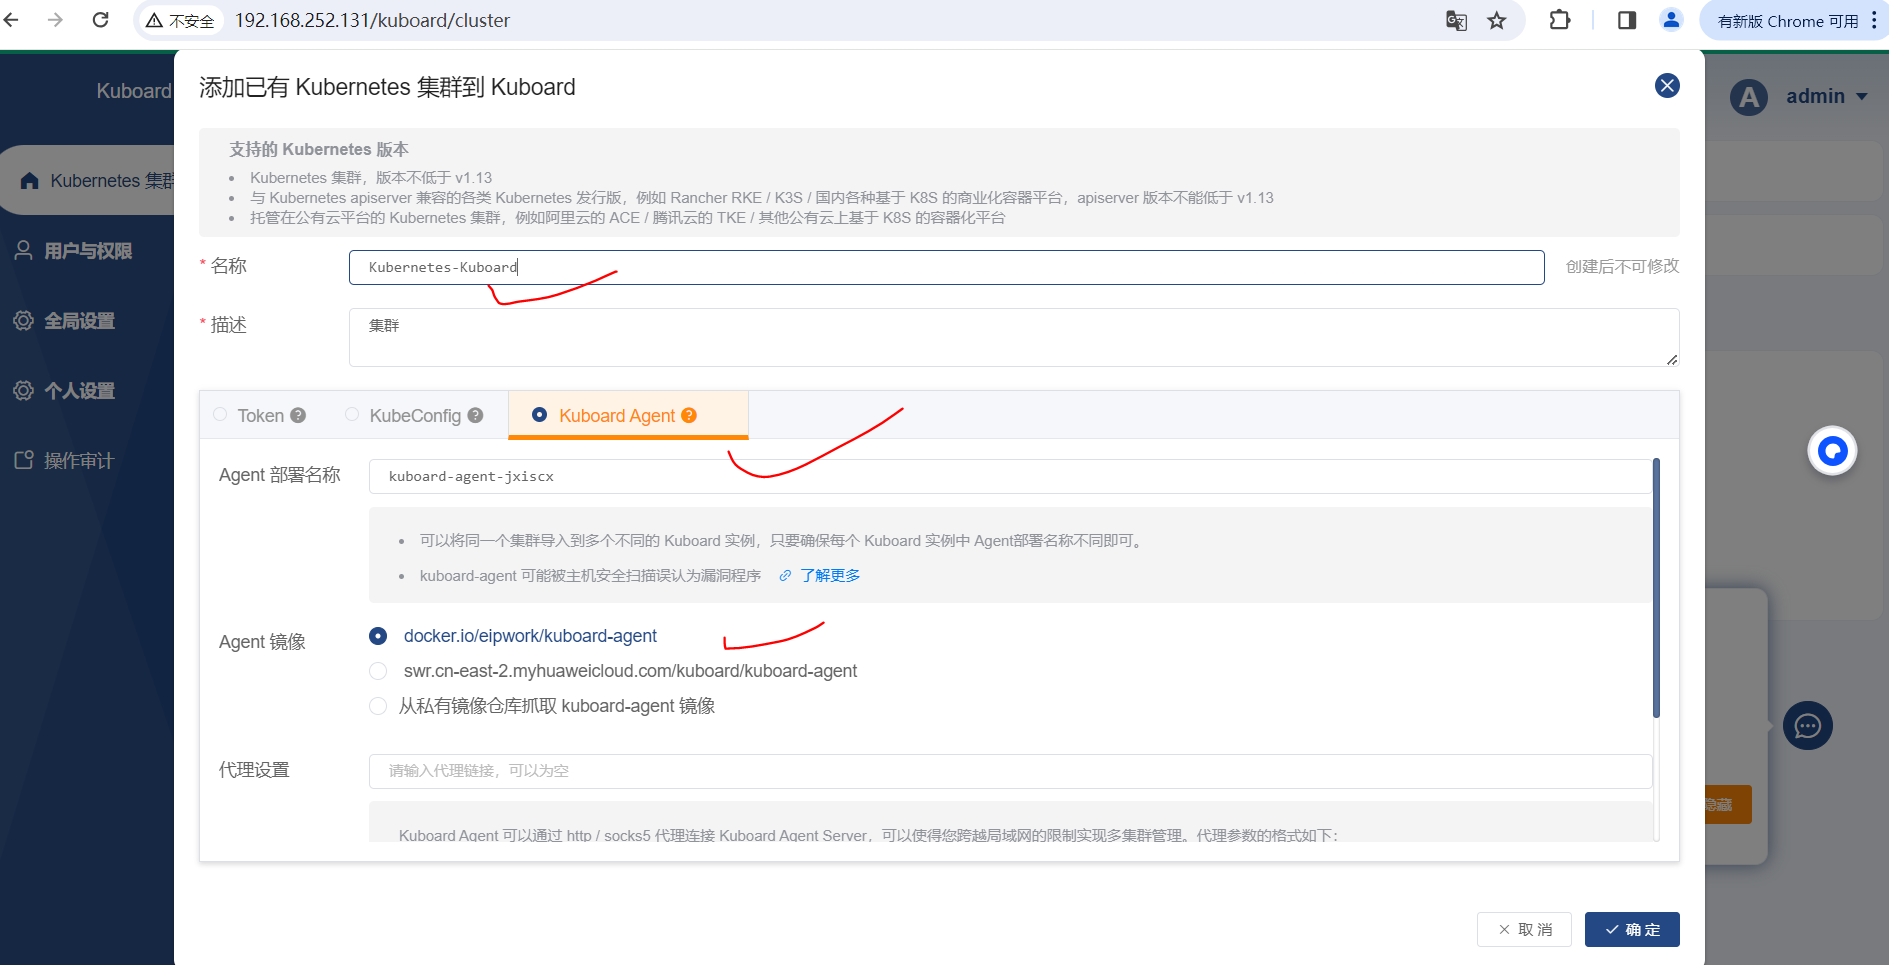1889x965 pixels.
Task: Reload the page with refresh icon
Action: click(x=100, y=20)
